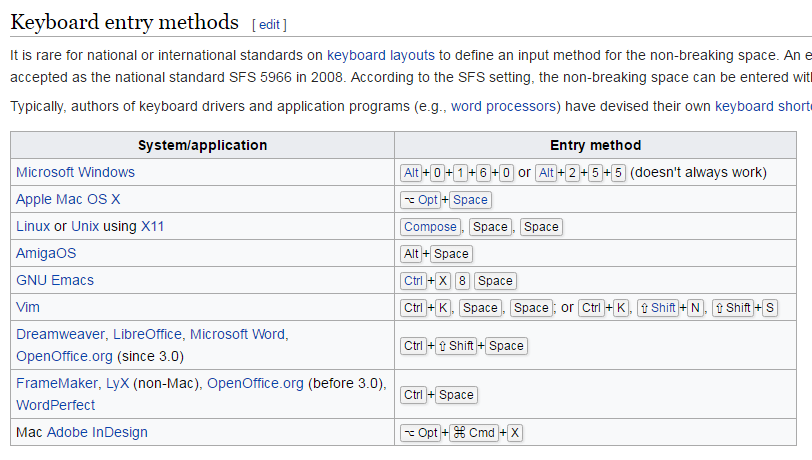Follow the keyboard layouts link
Image resolution: width=812 pixels, height=460 pixels.
(381, 55)
